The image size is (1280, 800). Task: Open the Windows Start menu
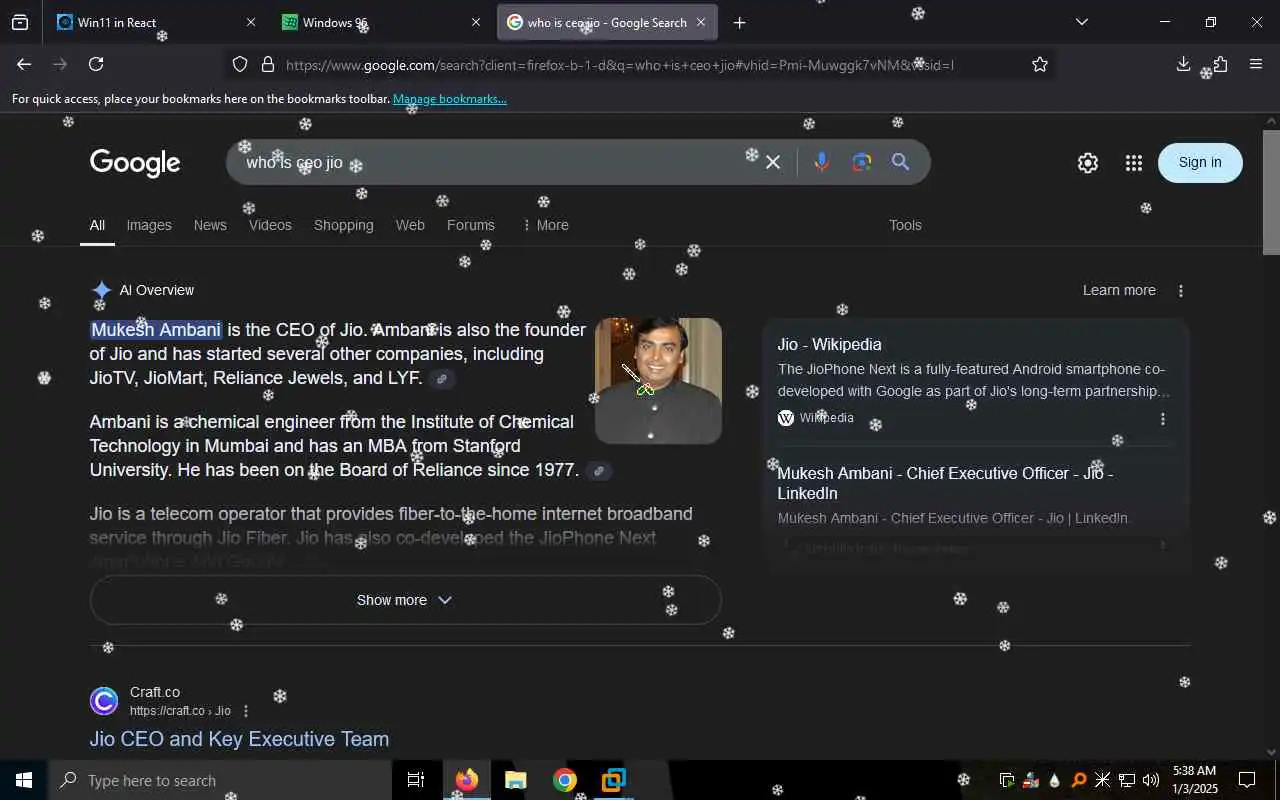(24, 780)
